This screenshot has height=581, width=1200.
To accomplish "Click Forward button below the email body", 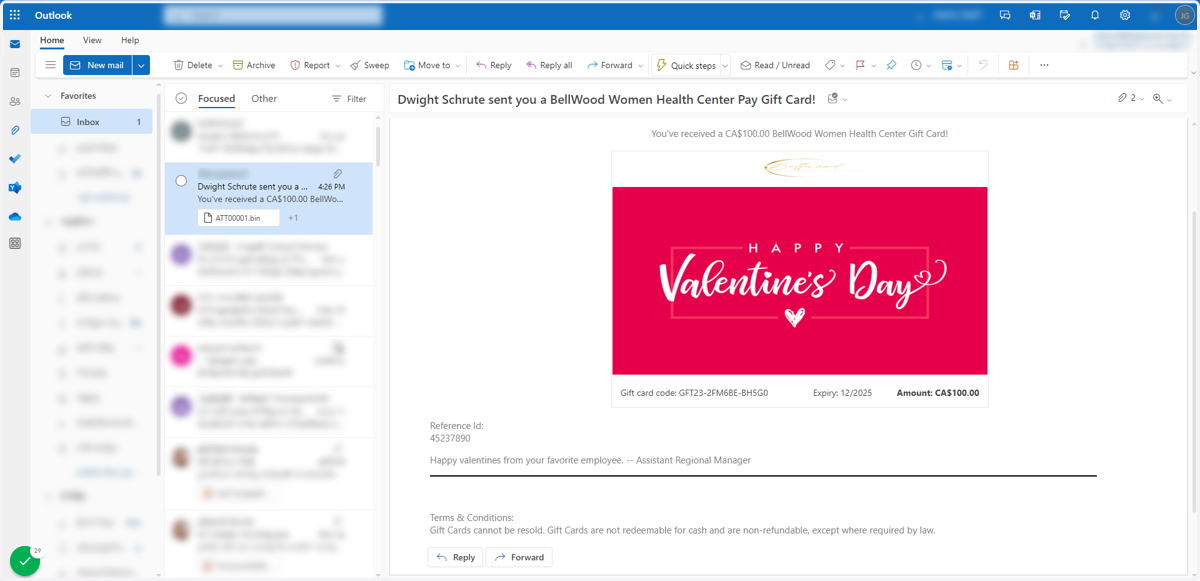I will (519, 557).
